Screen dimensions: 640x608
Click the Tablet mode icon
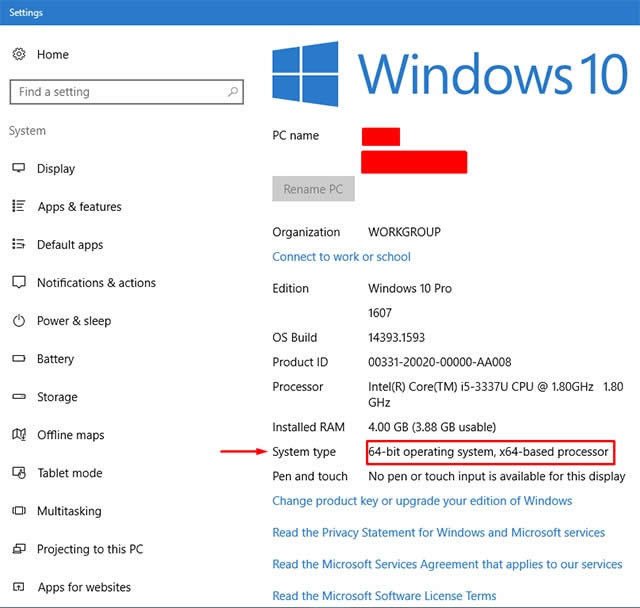[19, 473]
